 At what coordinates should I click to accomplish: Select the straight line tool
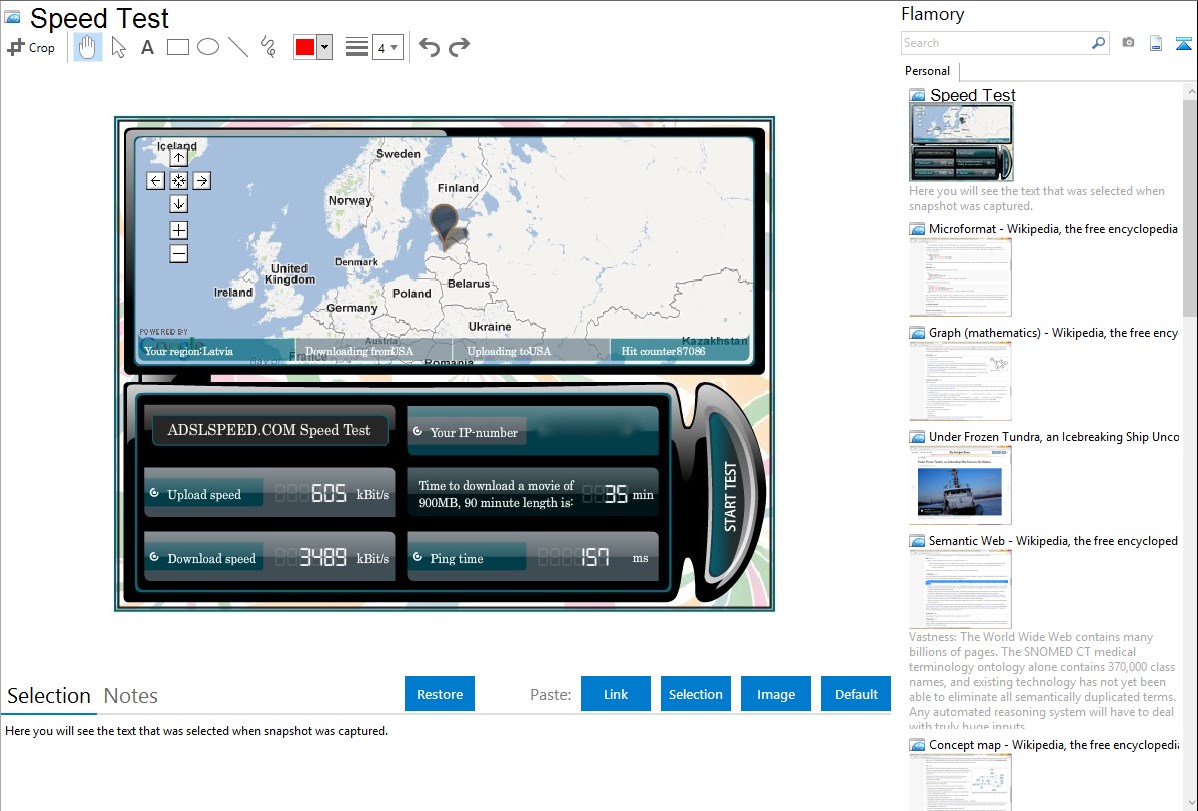pyautogui.click(x=238, y=47)
